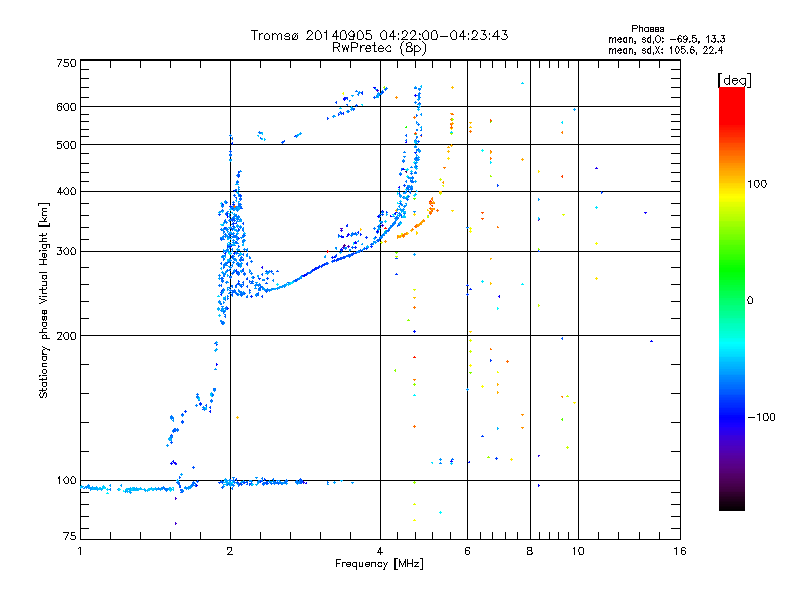Viewport: 800px width, 600px height.
Task: Click the y-axis tick label '400'
Action: [66, 192]
